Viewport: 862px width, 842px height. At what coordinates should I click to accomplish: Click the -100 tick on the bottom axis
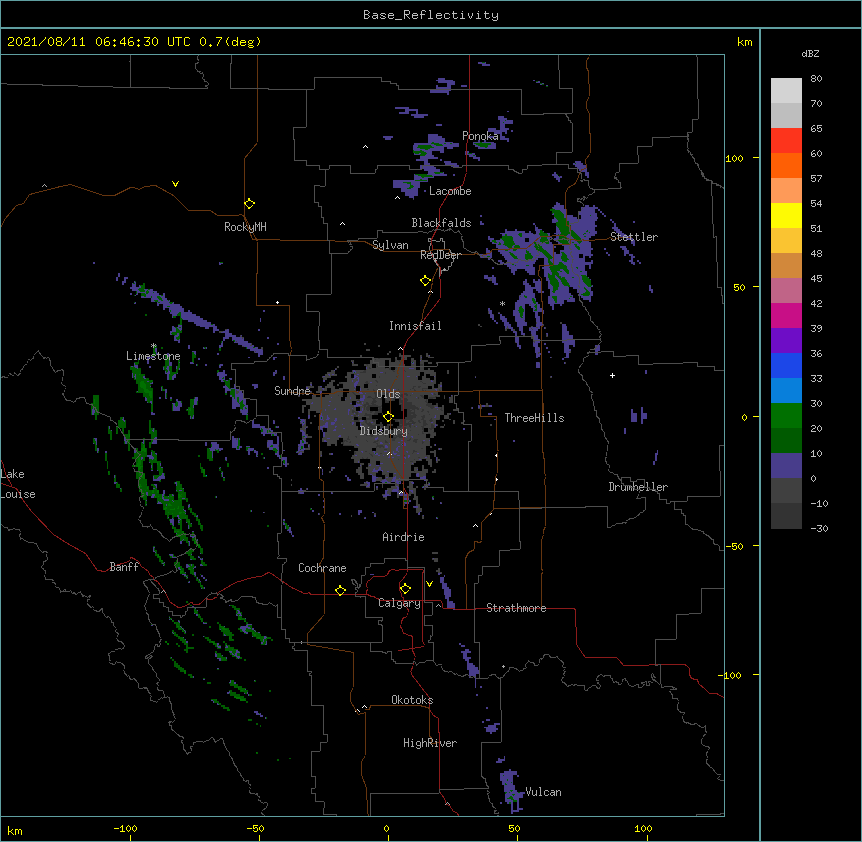[x=126, y=828]
